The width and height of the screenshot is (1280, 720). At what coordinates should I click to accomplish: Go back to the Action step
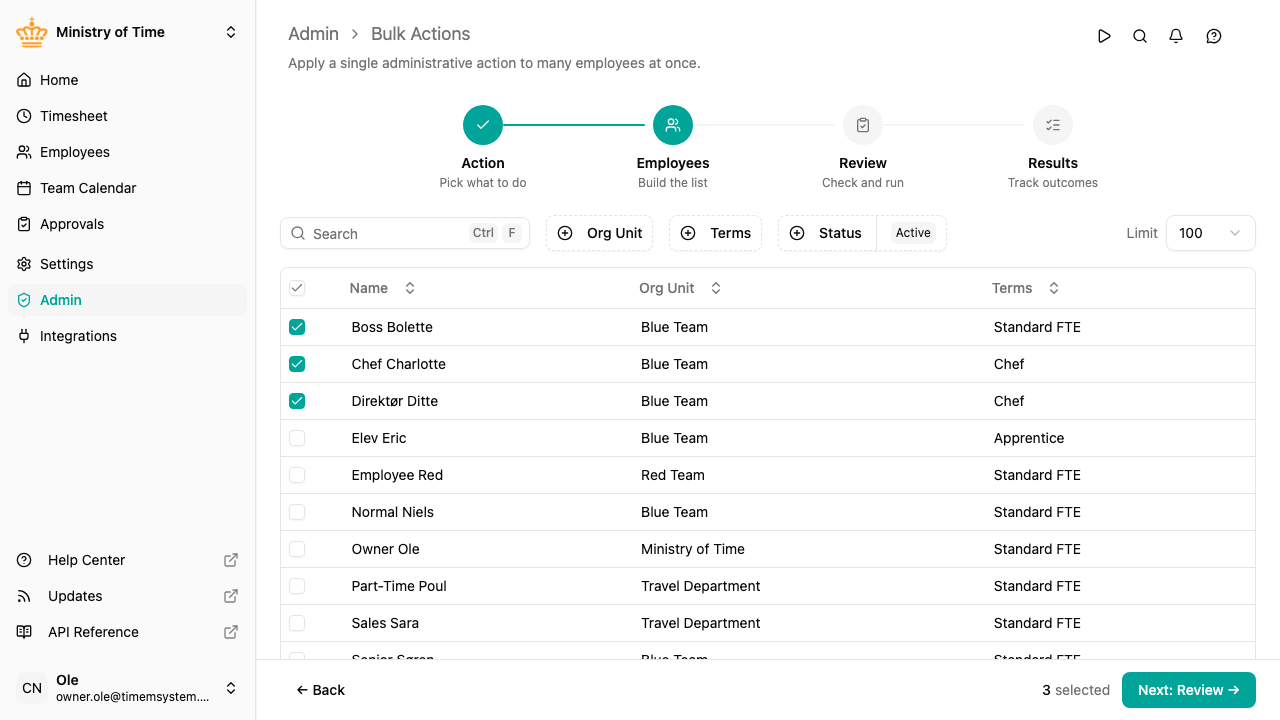[x=483, y=125]
